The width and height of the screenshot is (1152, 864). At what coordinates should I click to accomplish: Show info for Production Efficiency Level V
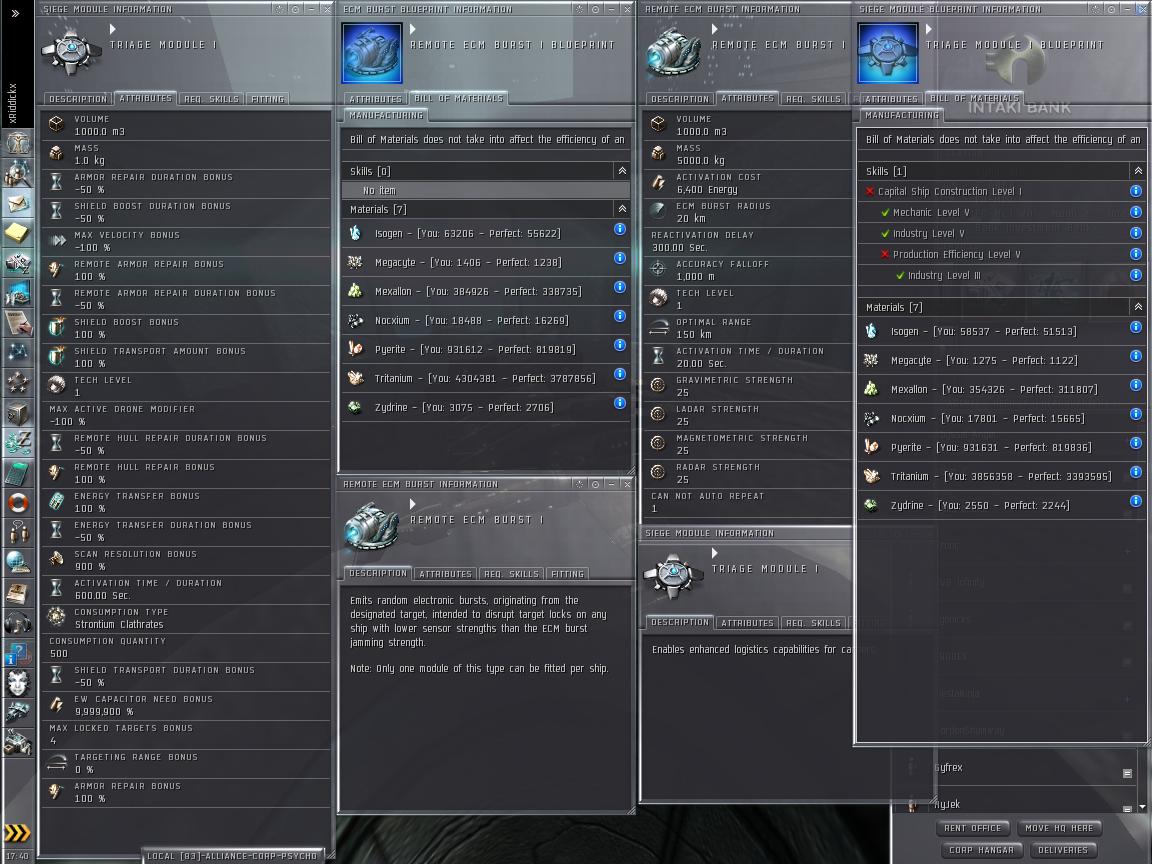tap(1136, 253)
